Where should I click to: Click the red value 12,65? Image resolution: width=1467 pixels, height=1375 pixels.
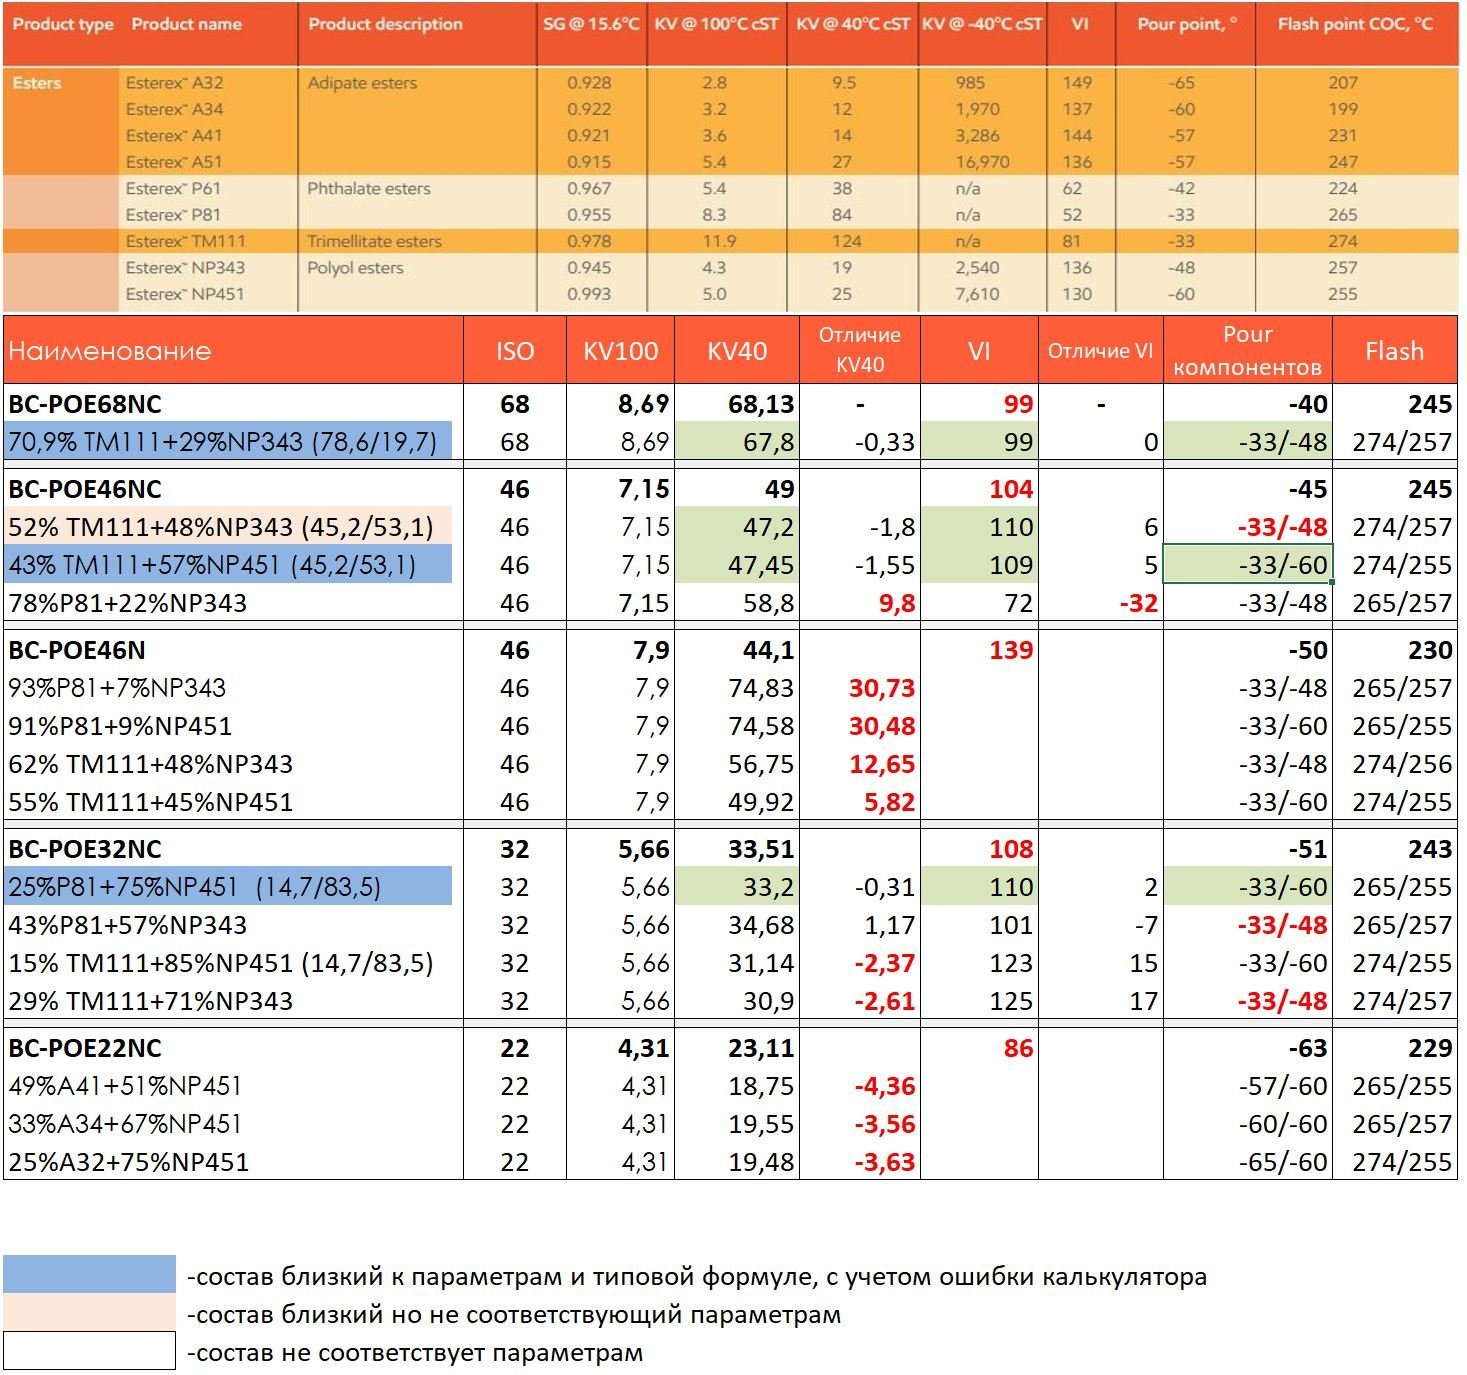click(882, 764)
